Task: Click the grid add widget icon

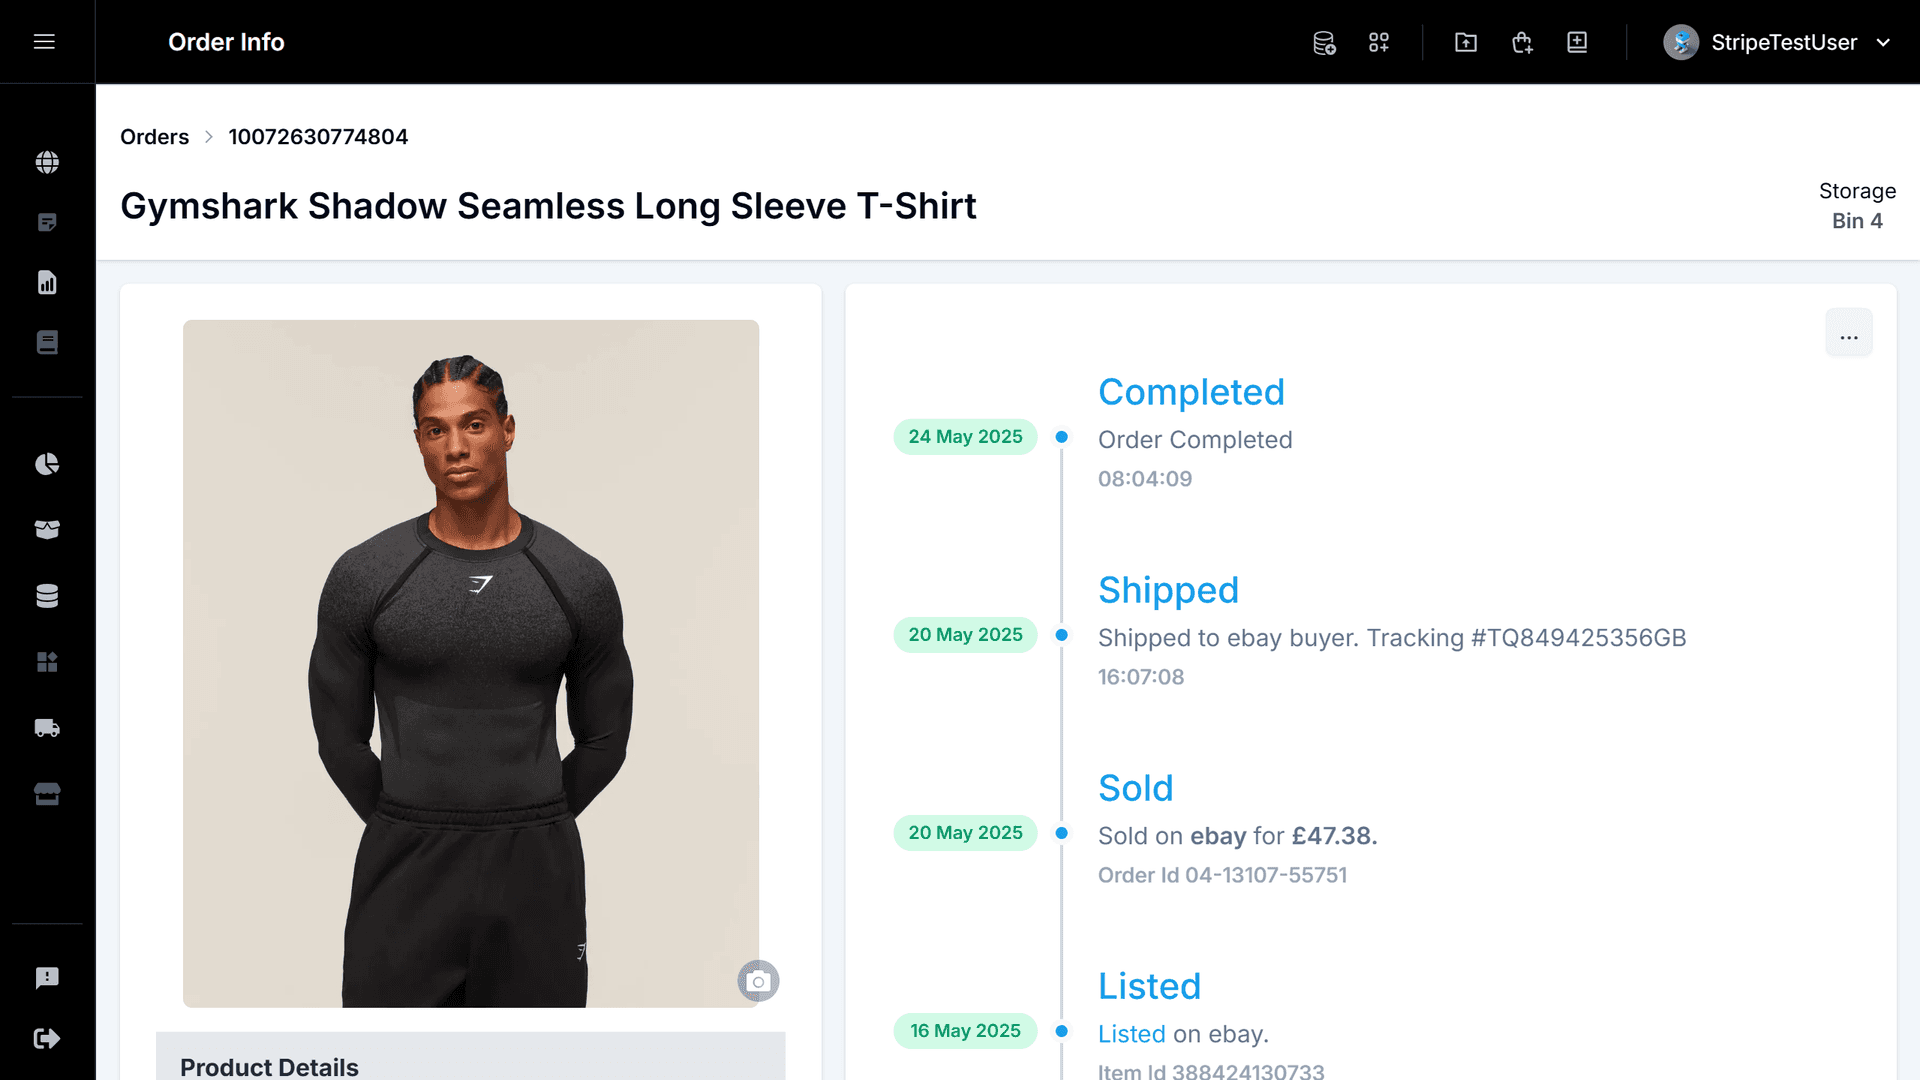Action: click(1379, 42)
